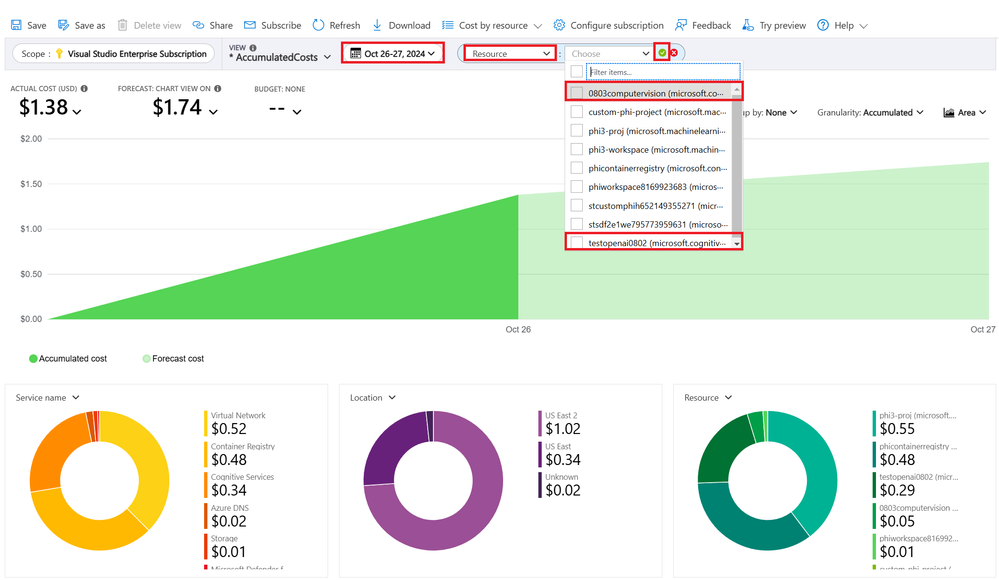The height and width of the screenshot is (580, 999).
Task: Click the Download arrow icon
Action: point(377,25)
